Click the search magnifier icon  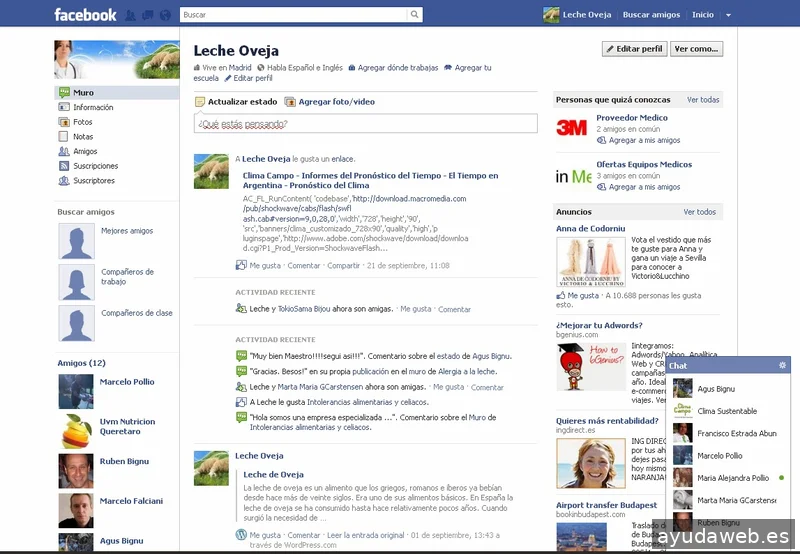point(415,15)
